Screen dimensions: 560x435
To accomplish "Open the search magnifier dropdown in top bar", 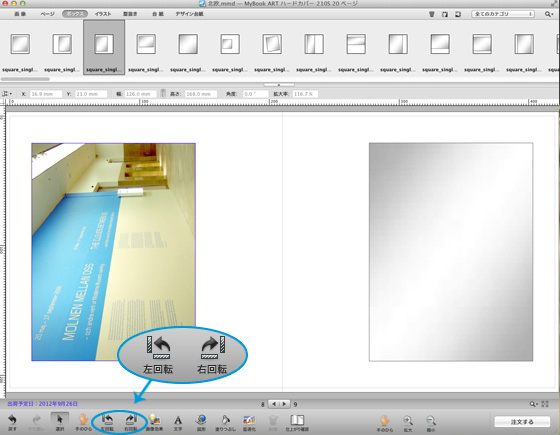I will pyautogui.click(x=549, y=14).
